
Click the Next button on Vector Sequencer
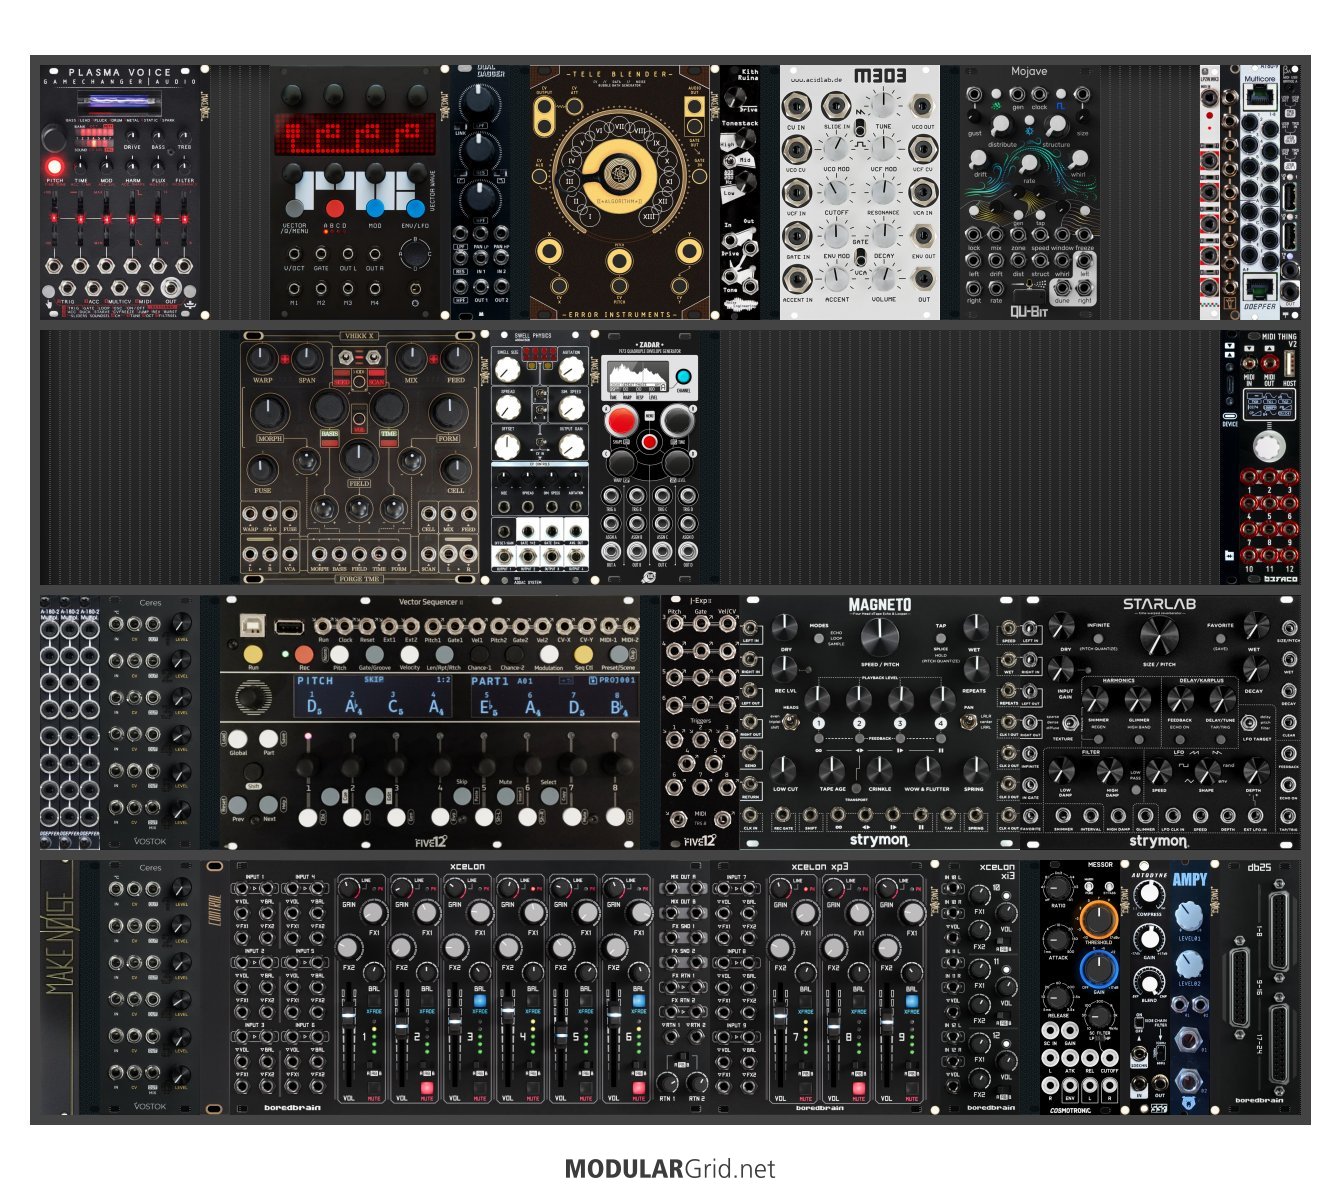[x=268, y=804]
